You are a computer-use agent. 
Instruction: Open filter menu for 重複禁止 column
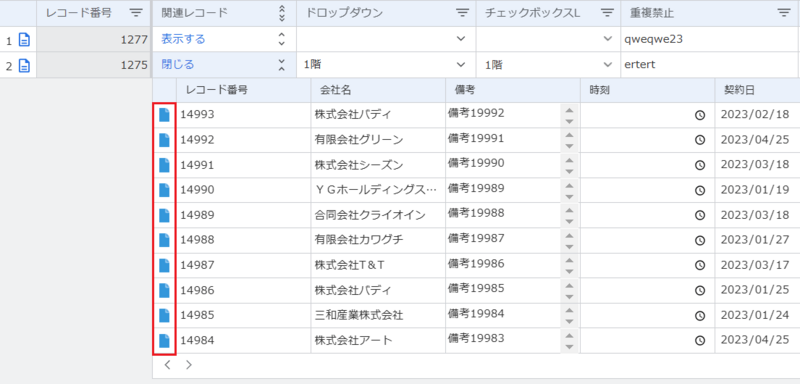tap(784, 13)
